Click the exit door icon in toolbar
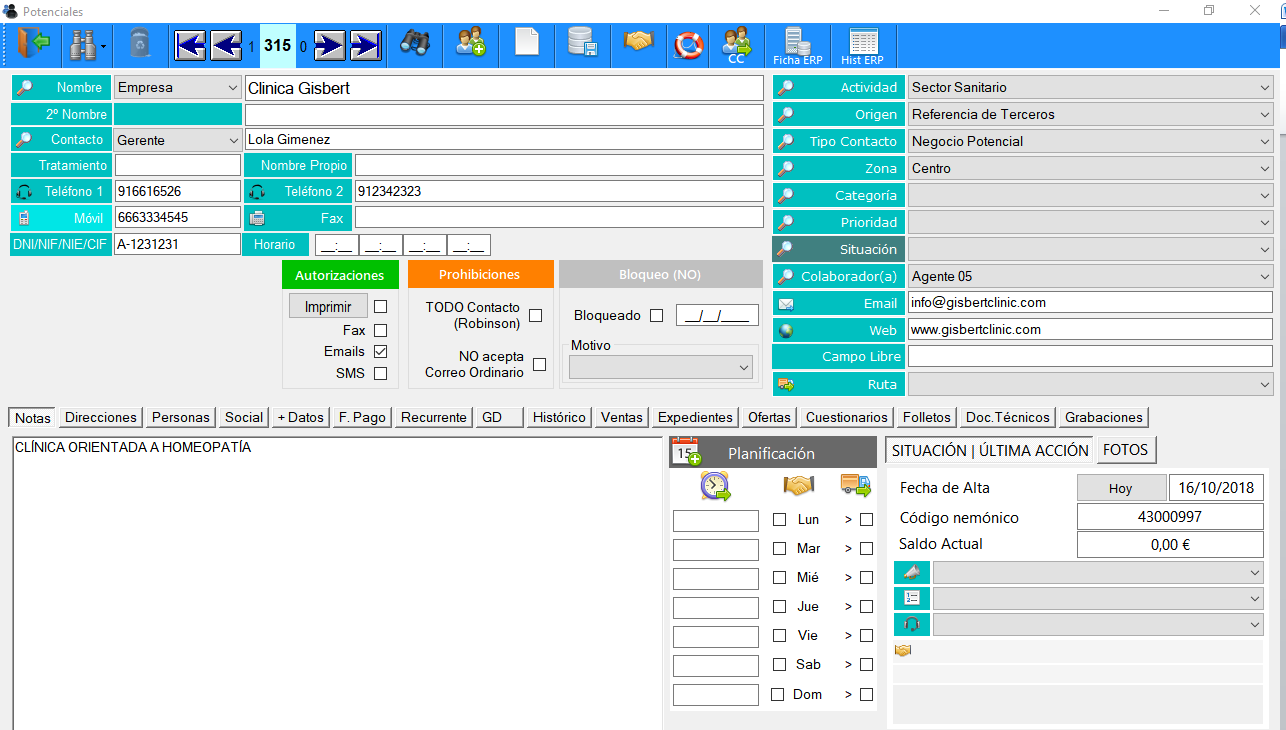The width and height of the screenshot is (1286, 730). click(33, 45)
